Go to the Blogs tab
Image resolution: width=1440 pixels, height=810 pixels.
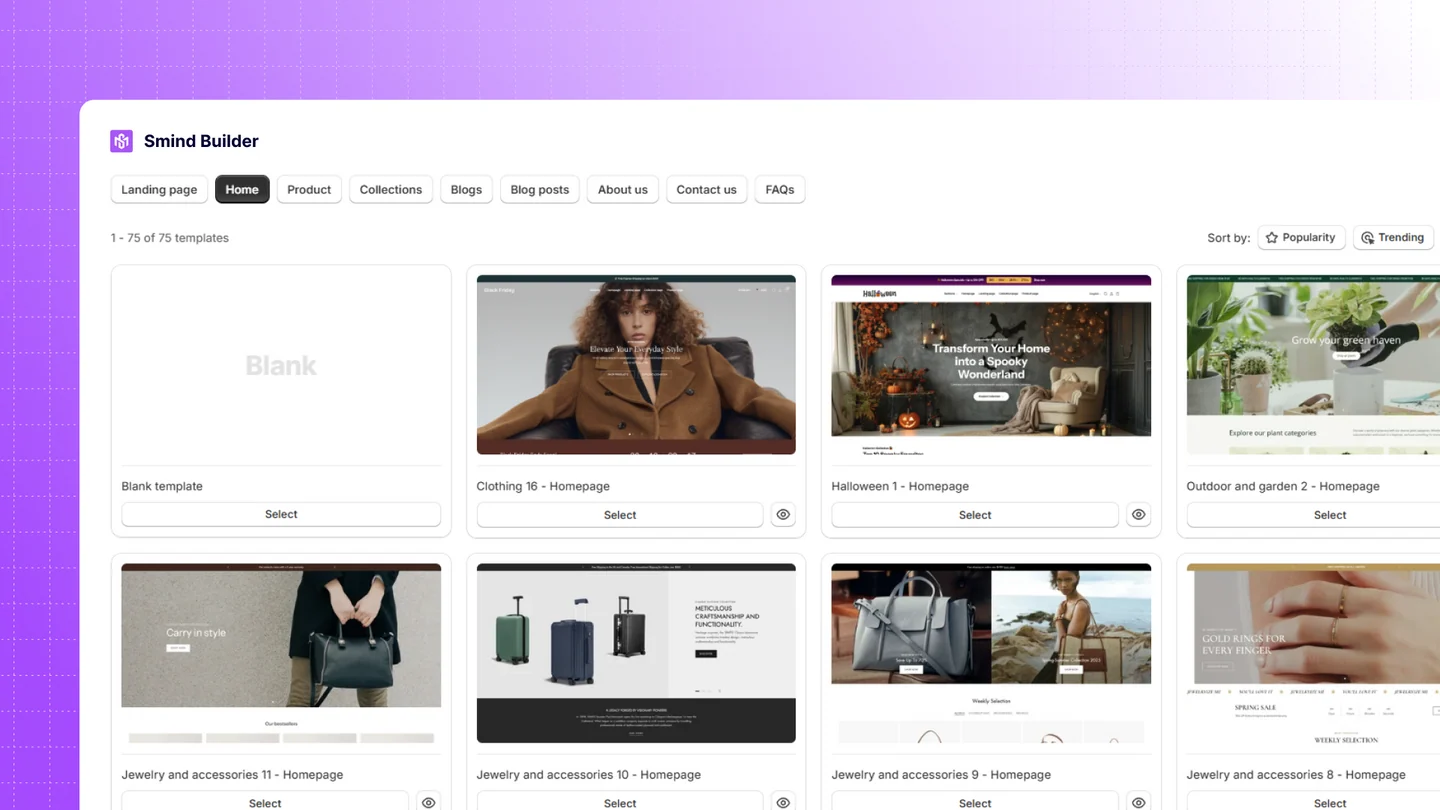(x=466, y=190)
